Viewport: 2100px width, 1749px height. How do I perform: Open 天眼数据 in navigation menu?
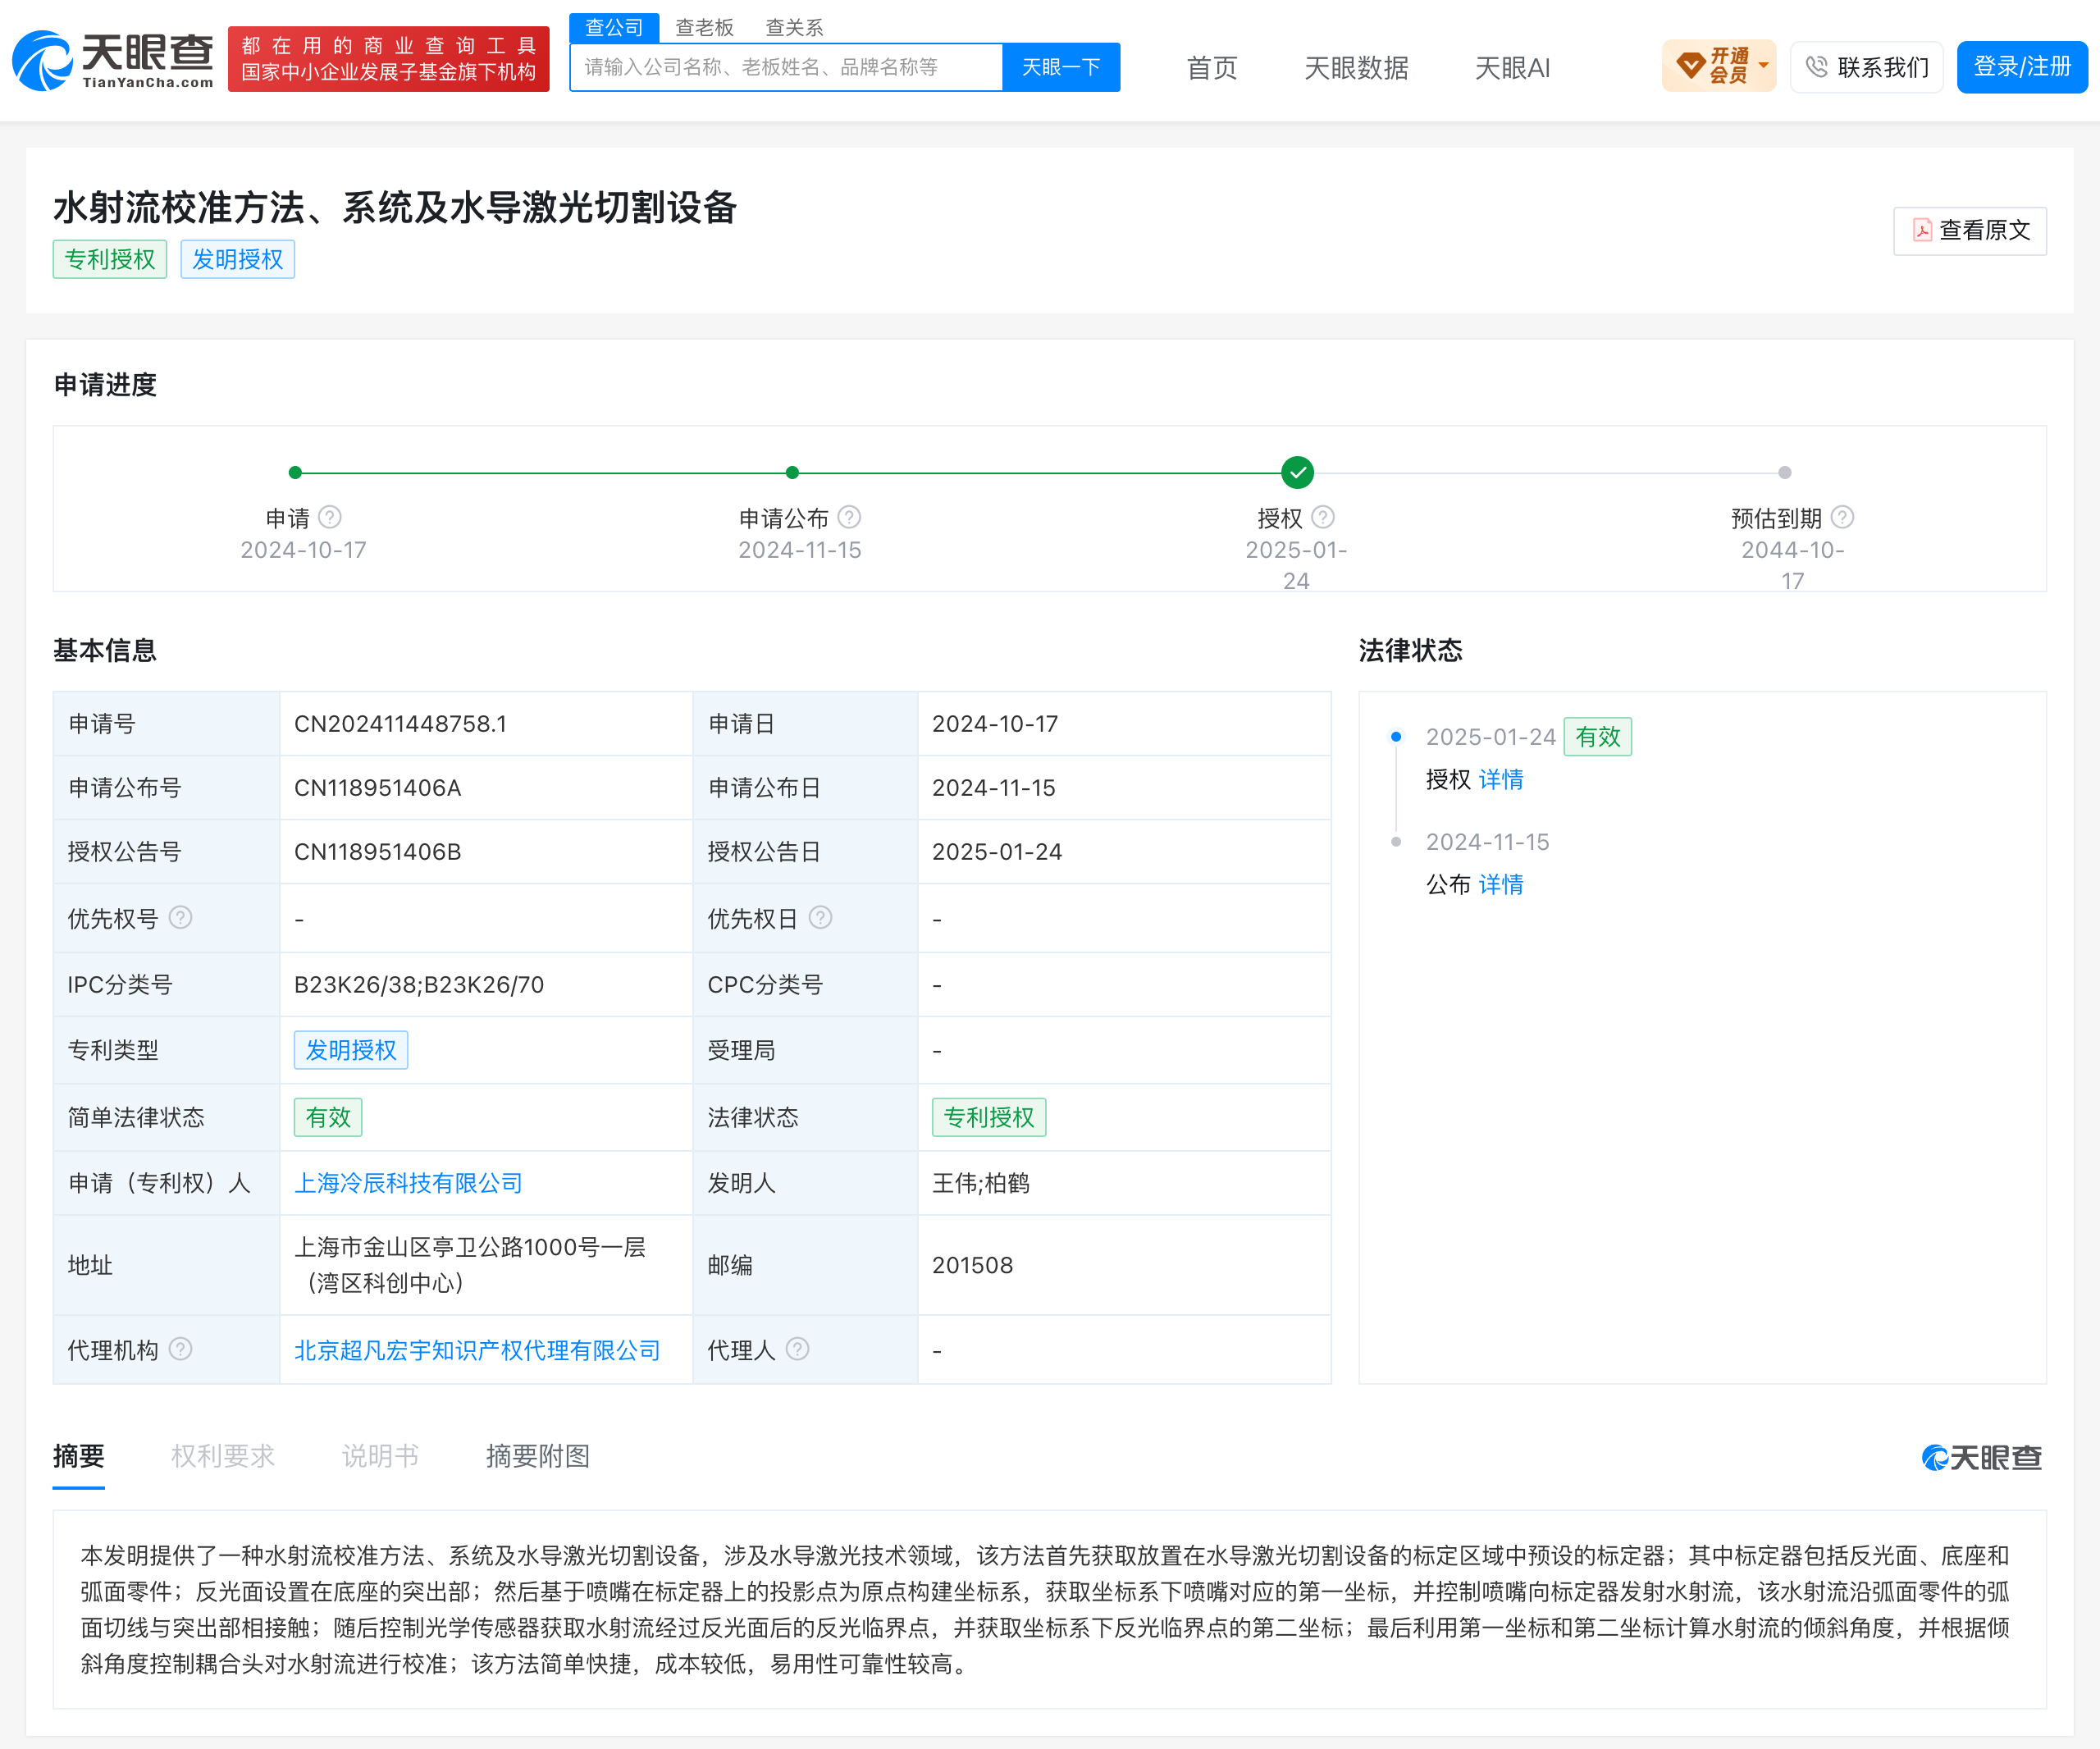[x=1356, y=68]
